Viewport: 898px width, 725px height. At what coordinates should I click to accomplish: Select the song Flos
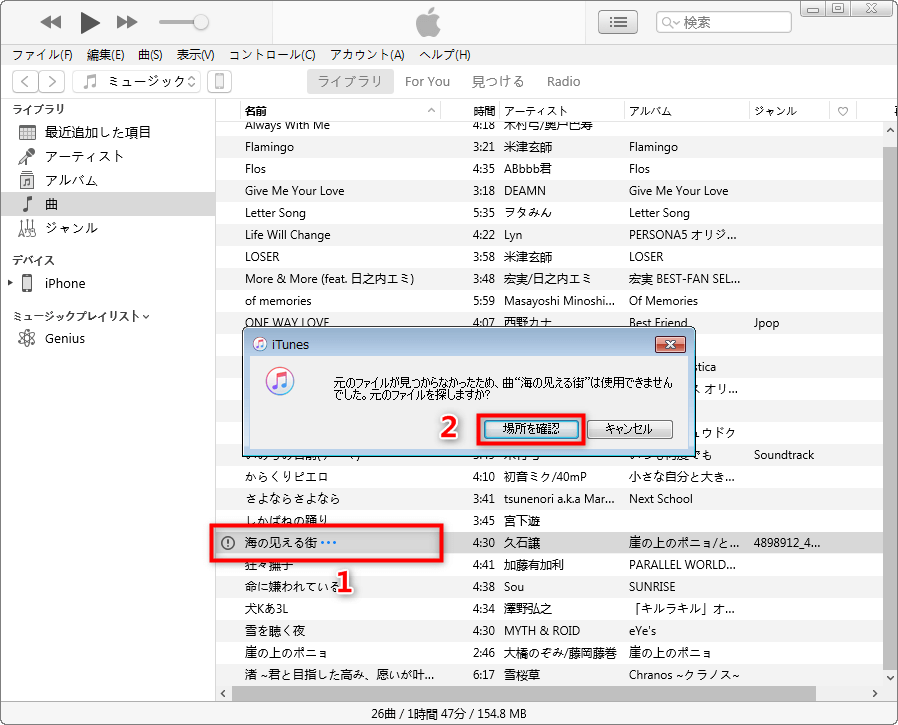click(255, 169)
